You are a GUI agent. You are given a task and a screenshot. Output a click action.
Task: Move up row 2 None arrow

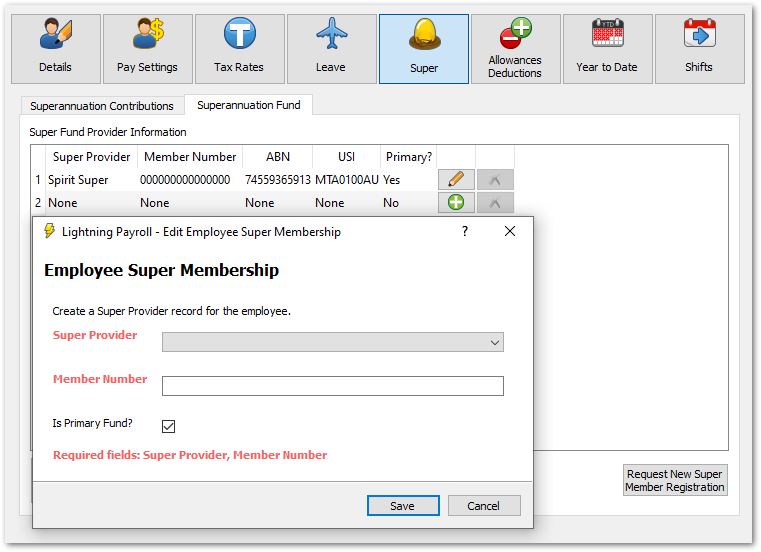click(495, 202)
